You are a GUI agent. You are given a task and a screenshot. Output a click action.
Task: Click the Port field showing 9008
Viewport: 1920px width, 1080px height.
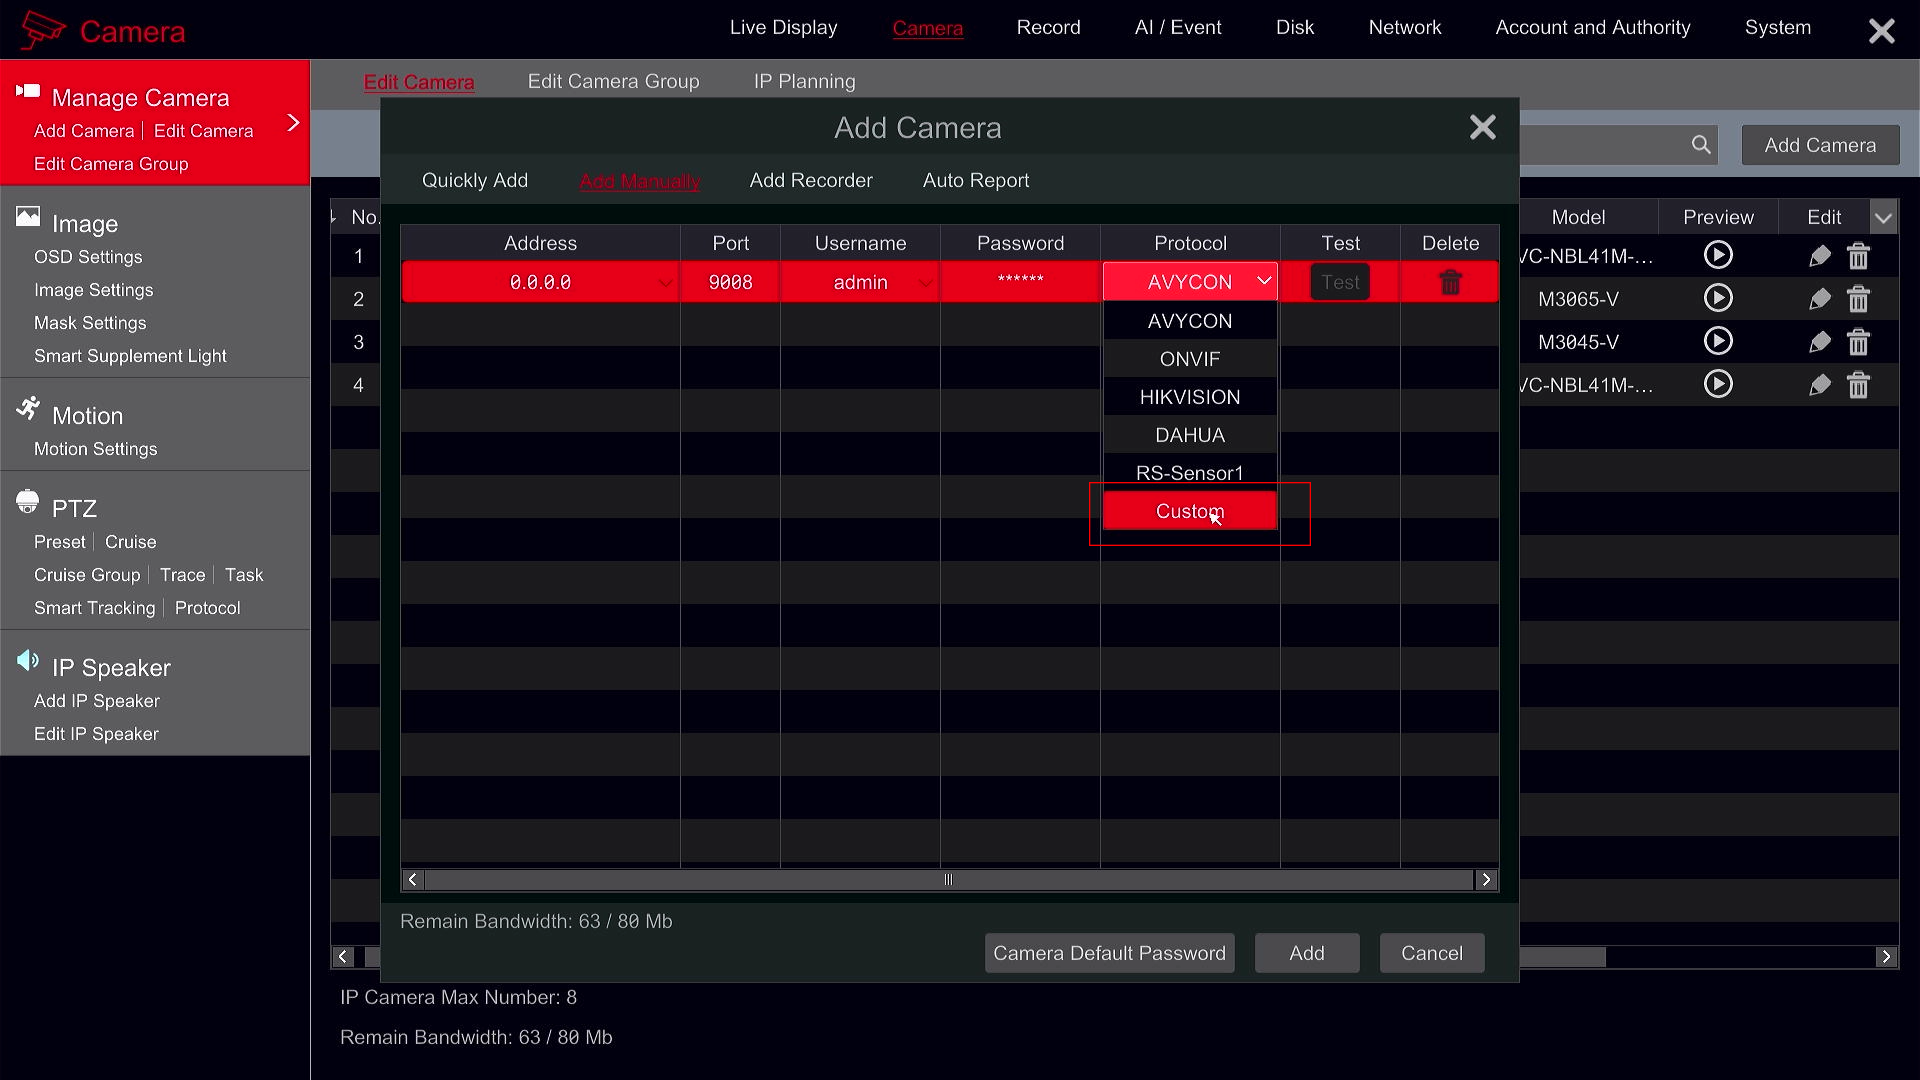coord(730,283)
